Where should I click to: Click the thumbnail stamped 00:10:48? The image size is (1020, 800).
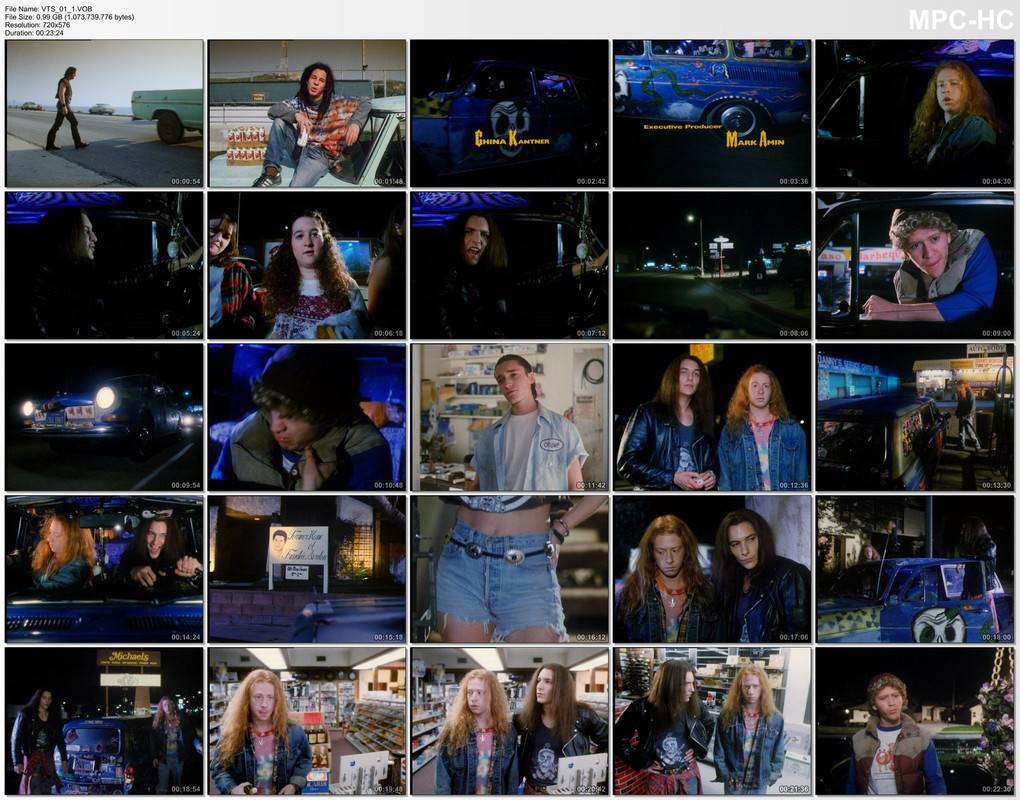pyautogui.click(x=307, y=418)
